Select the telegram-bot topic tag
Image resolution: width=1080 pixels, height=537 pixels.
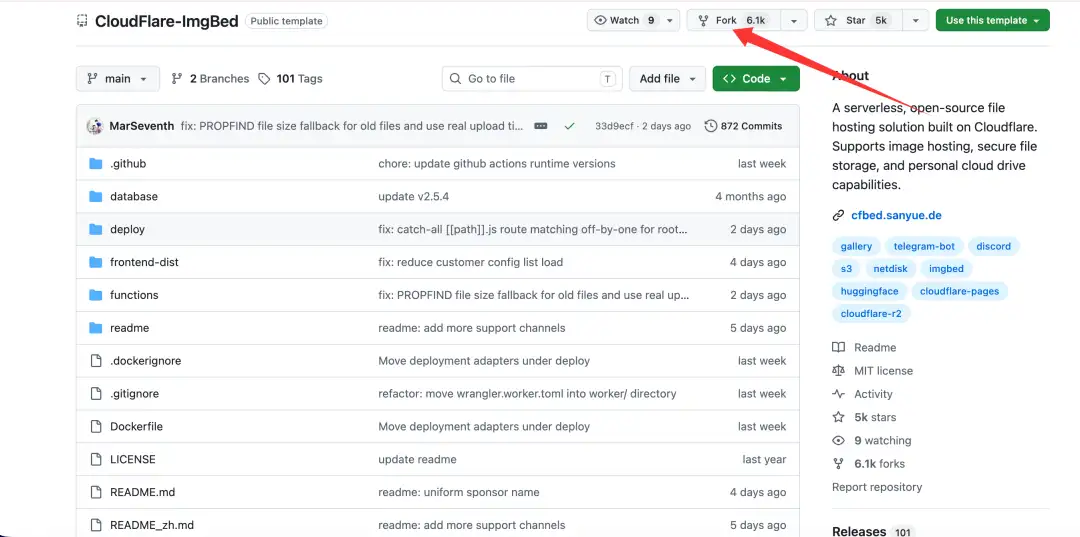pyautogui.click(x=924, y=246)
